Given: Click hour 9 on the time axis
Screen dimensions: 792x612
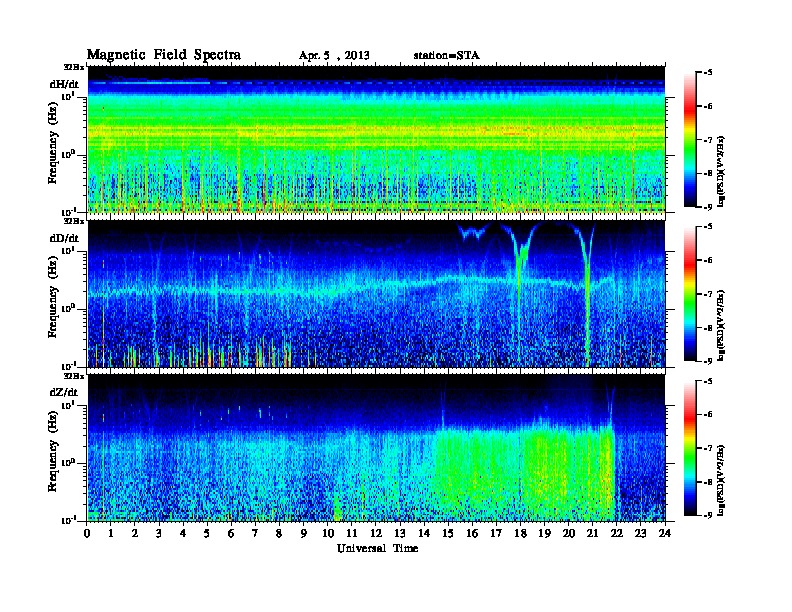Looking at the screenshot, I should pos(304,533).
